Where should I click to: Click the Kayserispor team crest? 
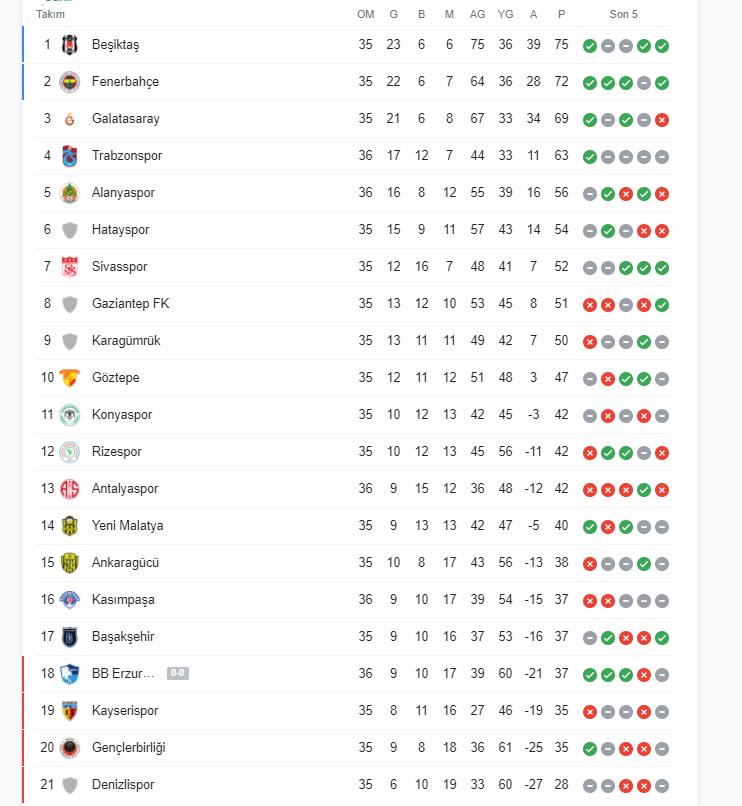point(69,711)
